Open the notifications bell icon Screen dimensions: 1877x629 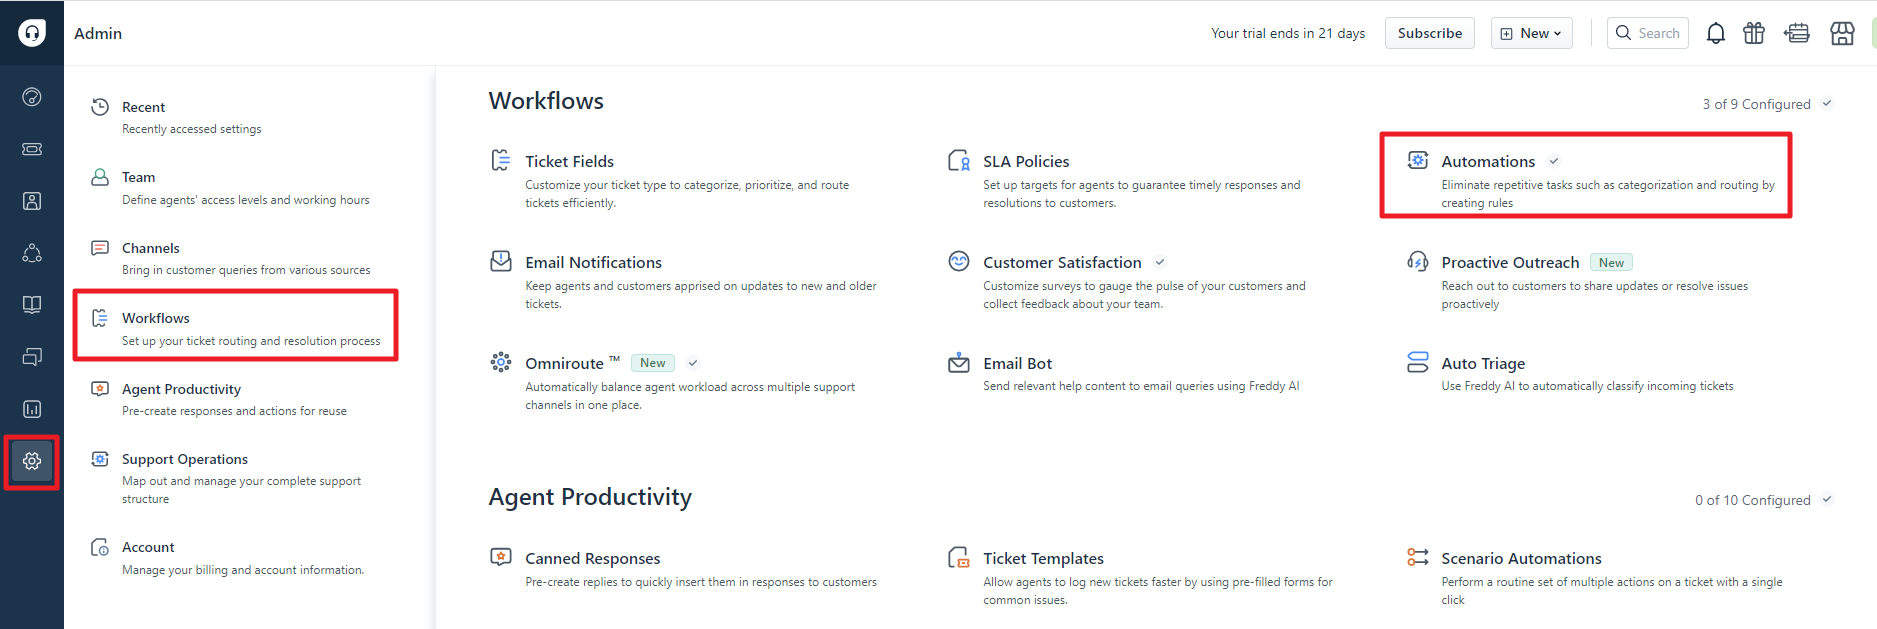pos(1715,33)
